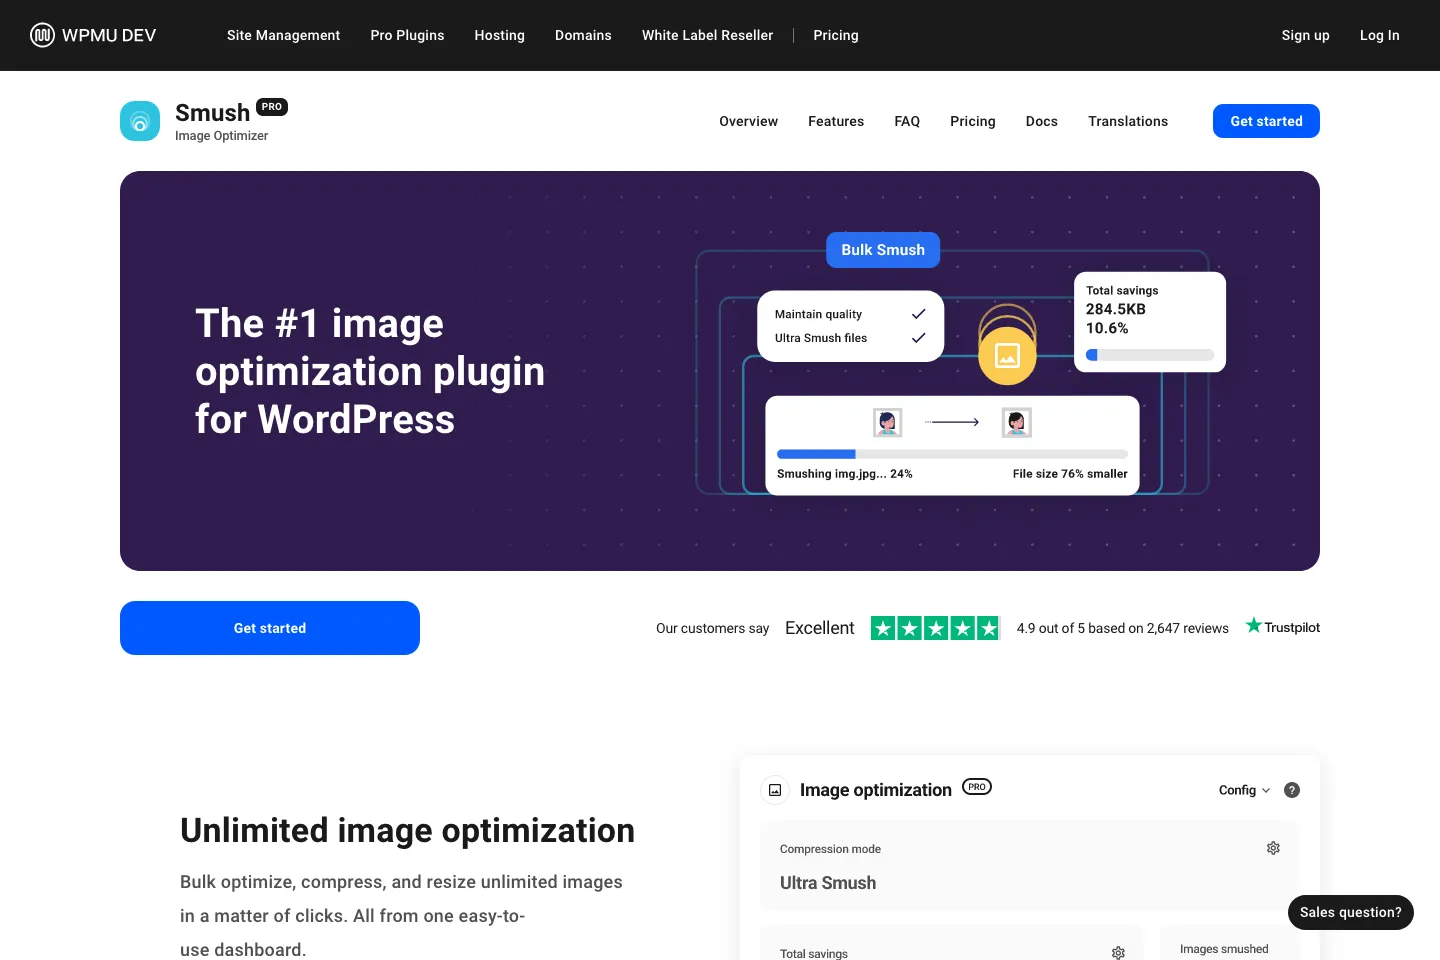Image resolution: width=1440 pixels, height=960 pixels.
Task: Click the Bulk Smush button
Action: coord(883,250)
